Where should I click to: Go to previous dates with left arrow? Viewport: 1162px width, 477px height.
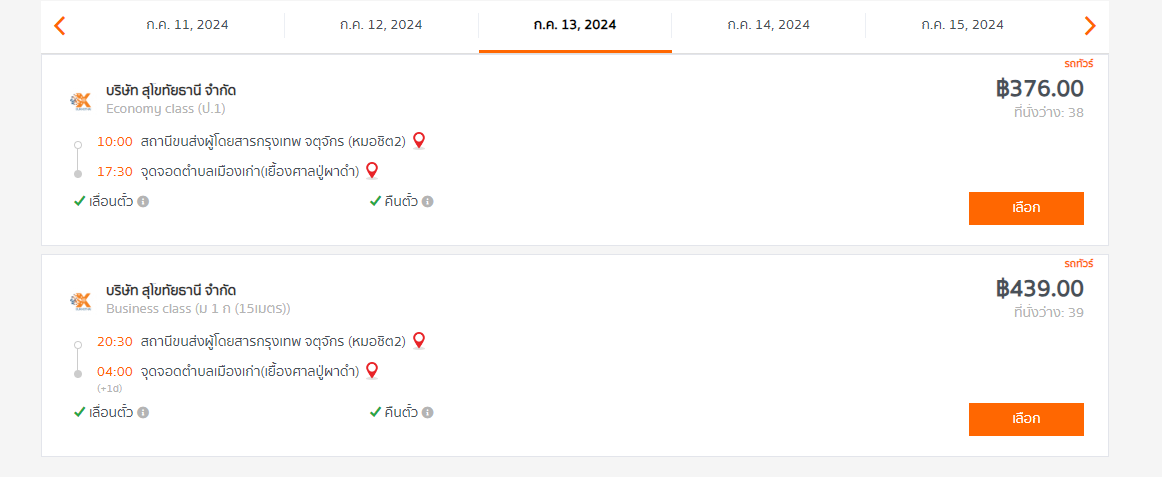pyautogui.click(x=60, y=26)
